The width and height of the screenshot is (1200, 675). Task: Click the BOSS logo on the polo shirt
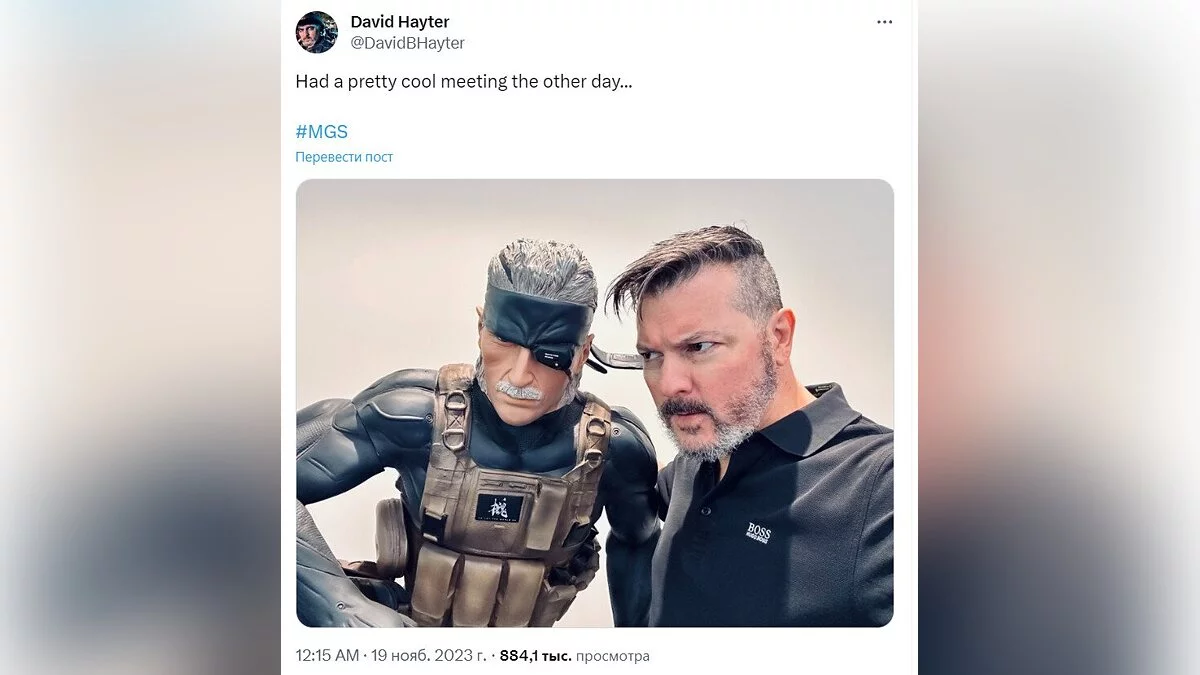758,532
